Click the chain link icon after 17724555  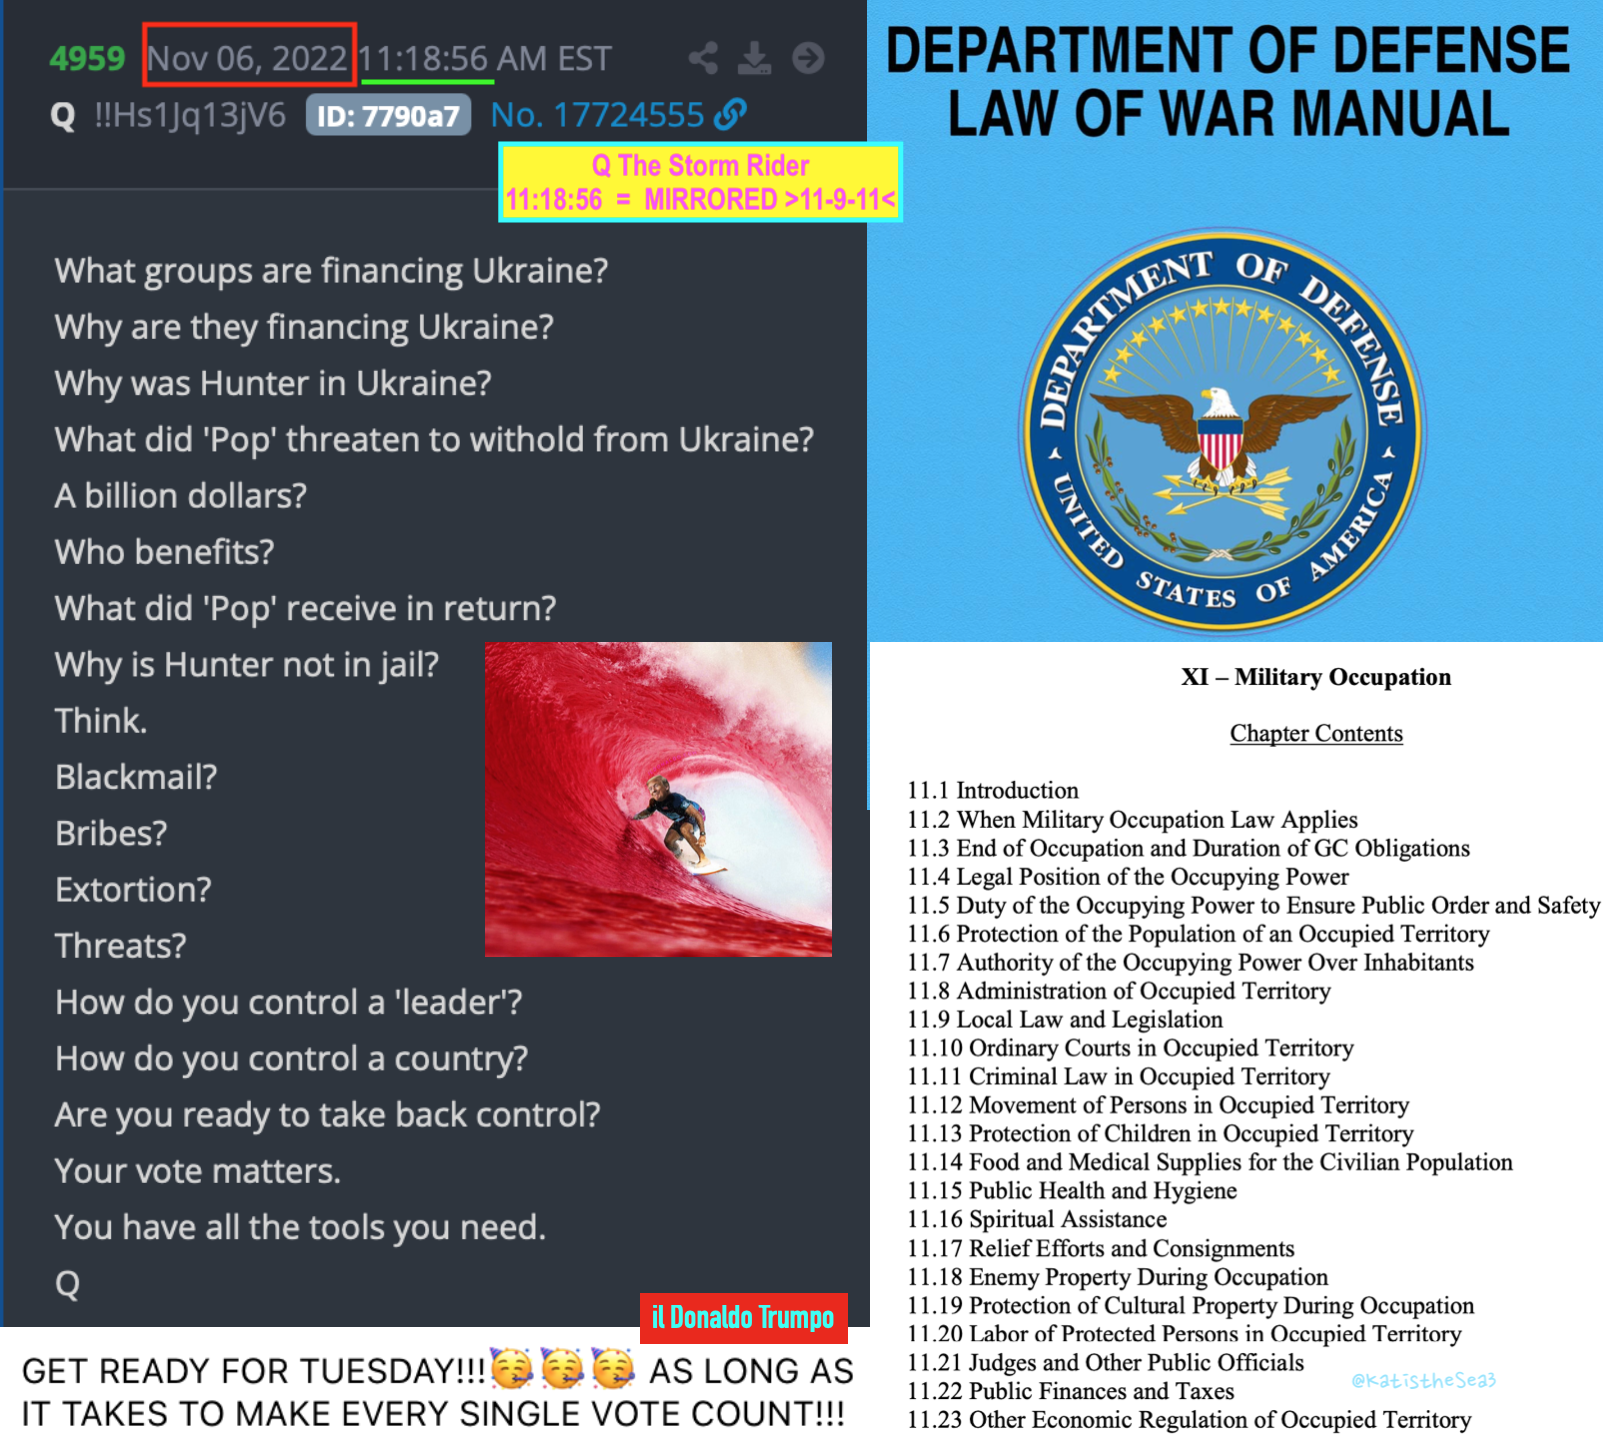[731, 115]
